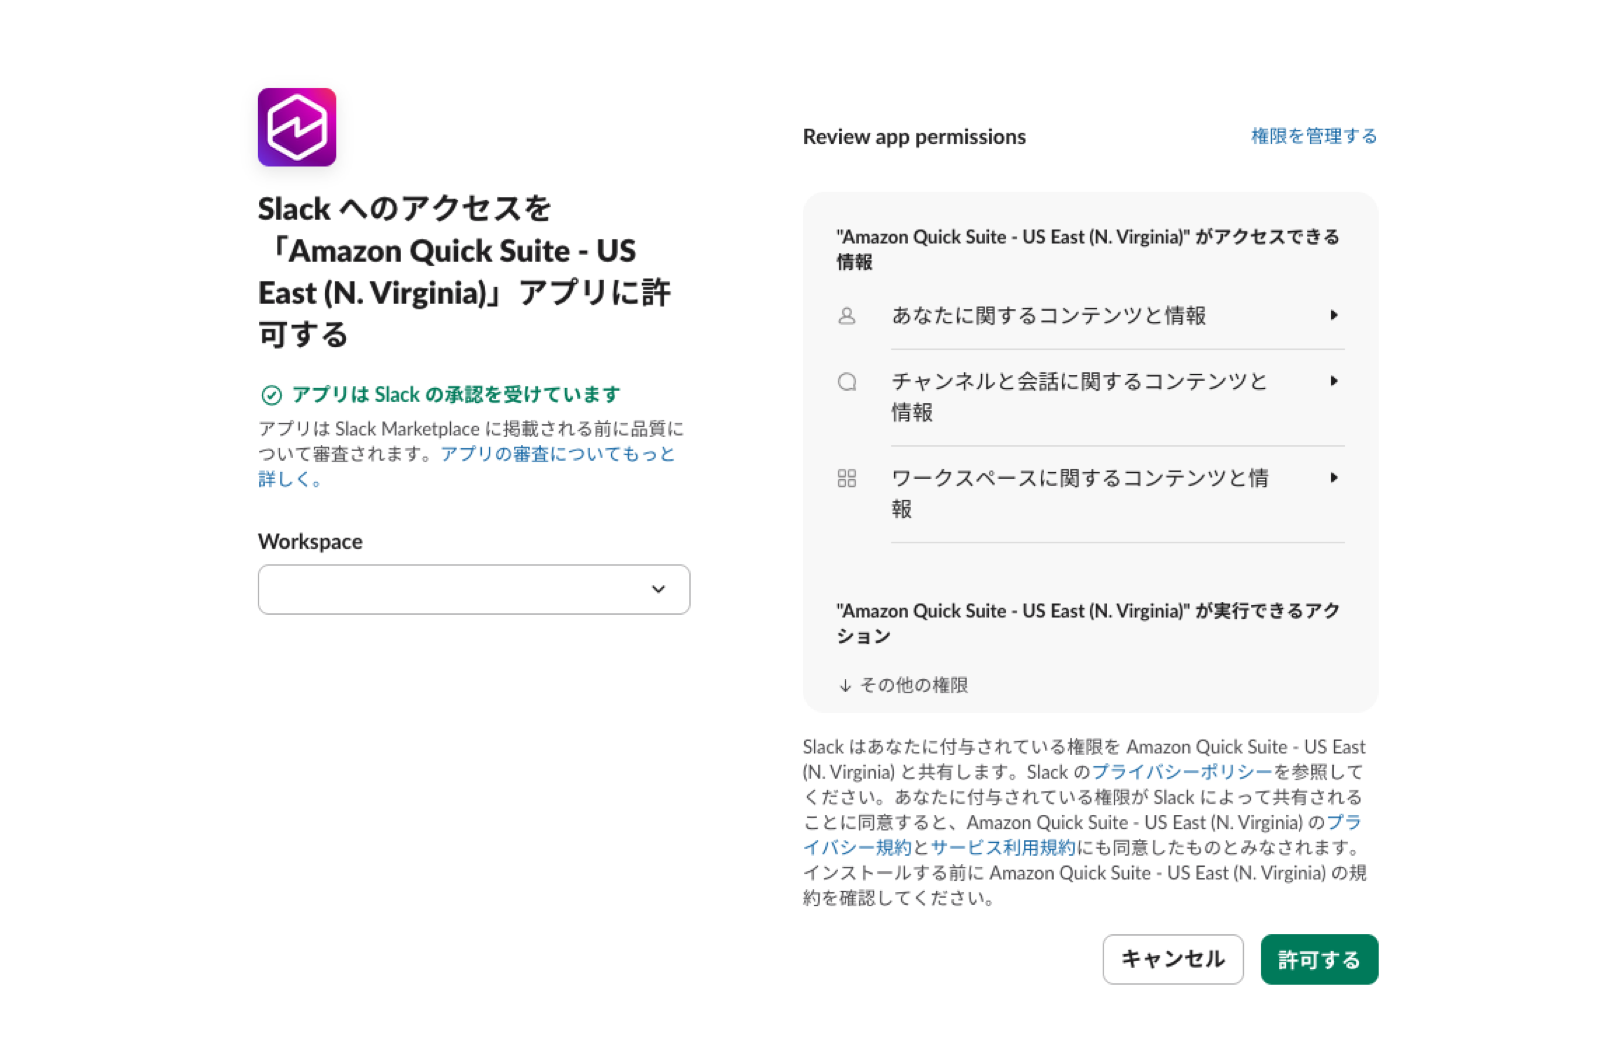Open the Workspace dropdown chevron

[x=658, y=589]
